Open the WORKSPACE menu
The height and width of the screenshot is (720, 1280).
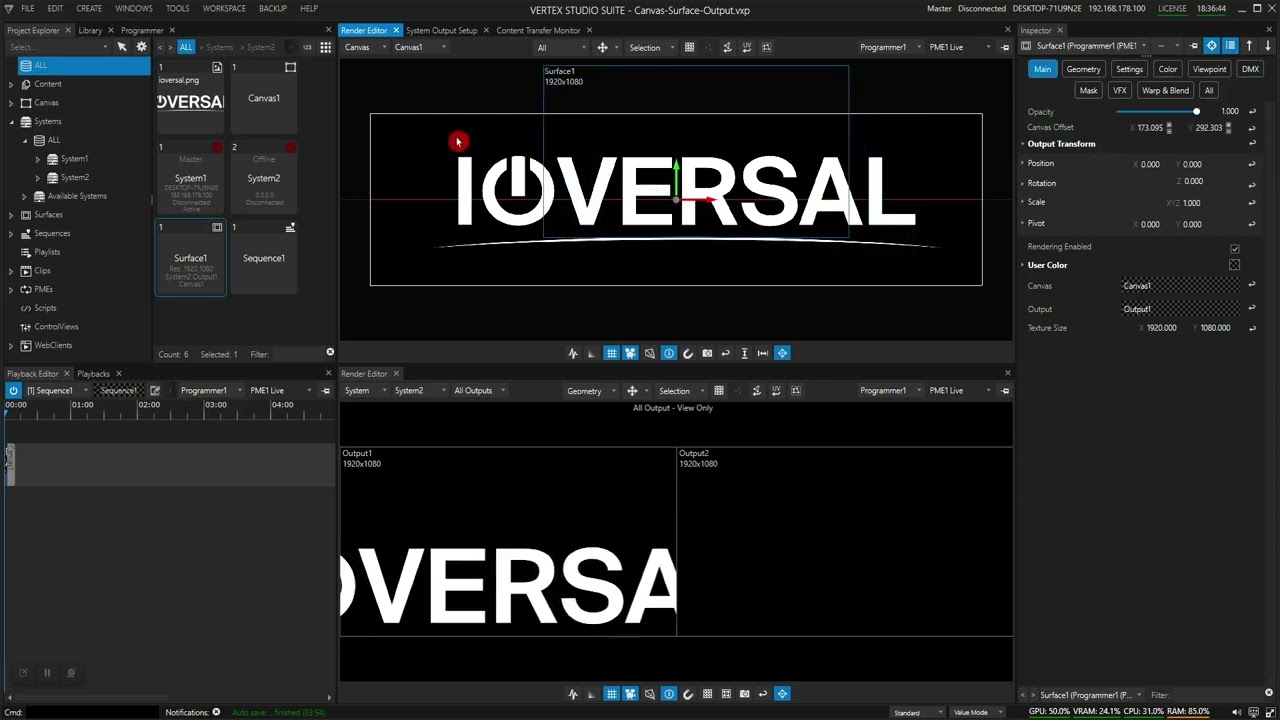(224, 8)
